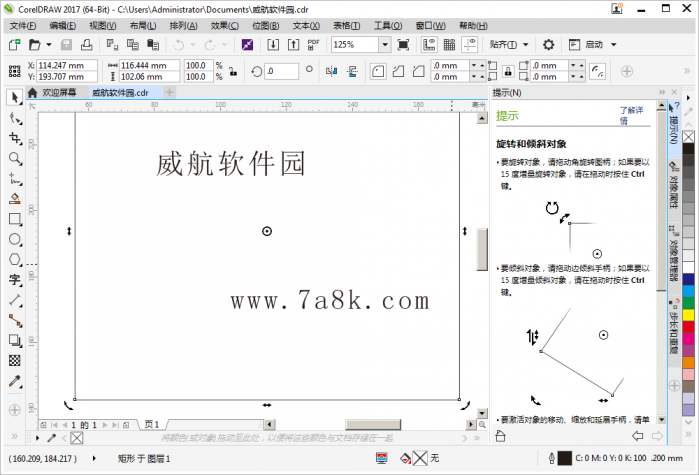
Task: Select the Crop tool
Action: 15,138
